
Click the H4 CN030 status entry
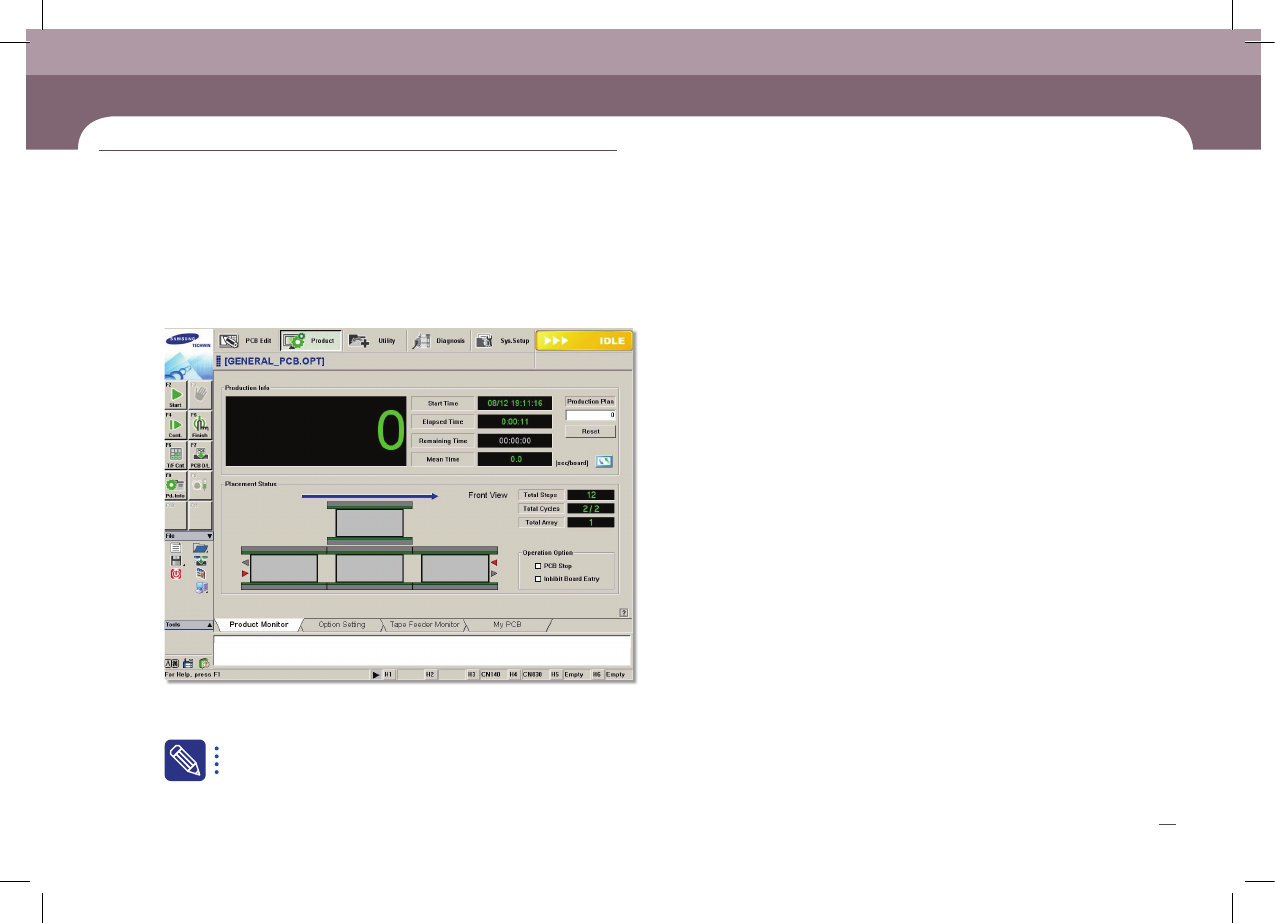pos(525,675)
